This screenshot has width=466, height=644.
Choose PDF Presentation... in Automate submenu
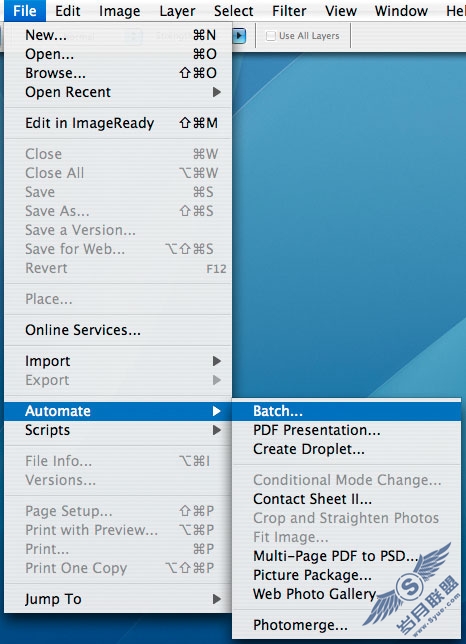tap(347, 430)
